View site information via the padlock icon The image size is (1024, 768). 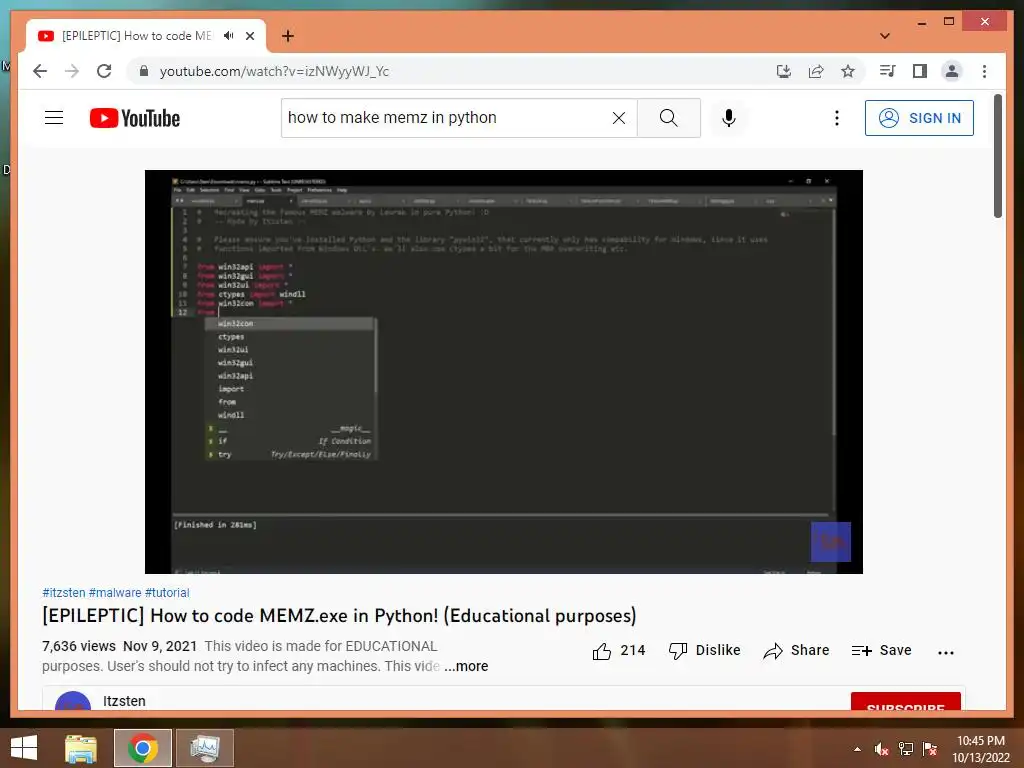pyautogui.click(x=144, y=71)
